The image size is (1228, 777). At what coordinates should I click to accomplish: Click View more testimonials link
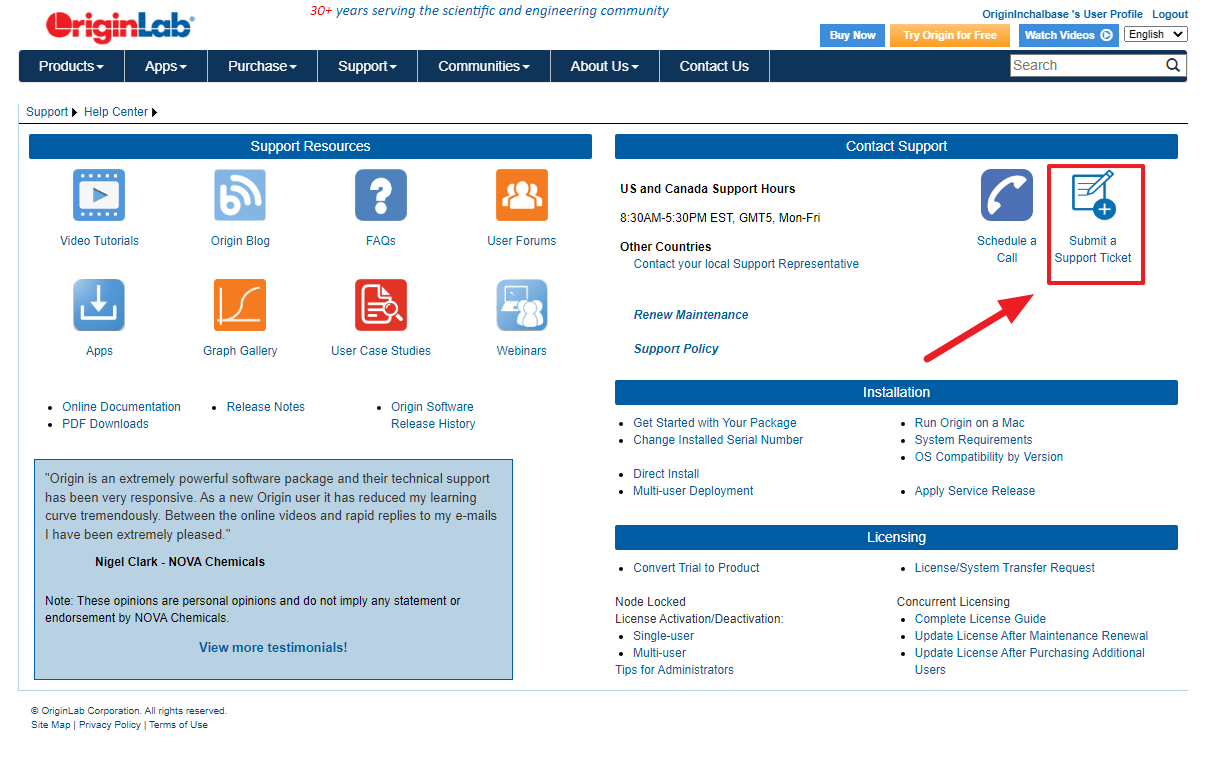pyautogui.click(x=273, y=647)
